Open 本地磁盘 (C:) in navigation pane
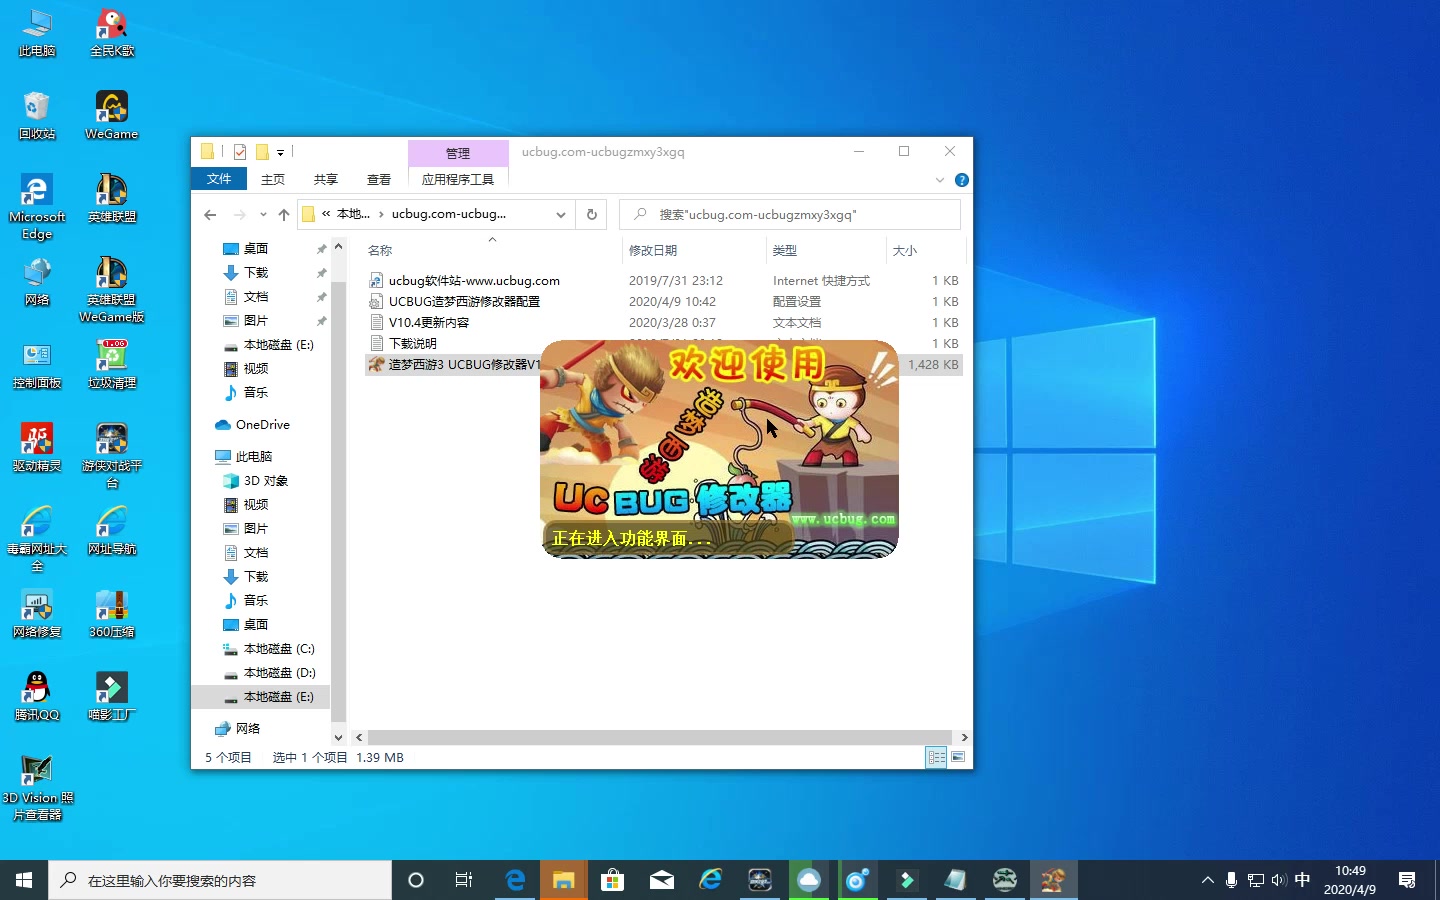Screen dimensions: 1440x900 pyautogui.click(x=278, y=649)
